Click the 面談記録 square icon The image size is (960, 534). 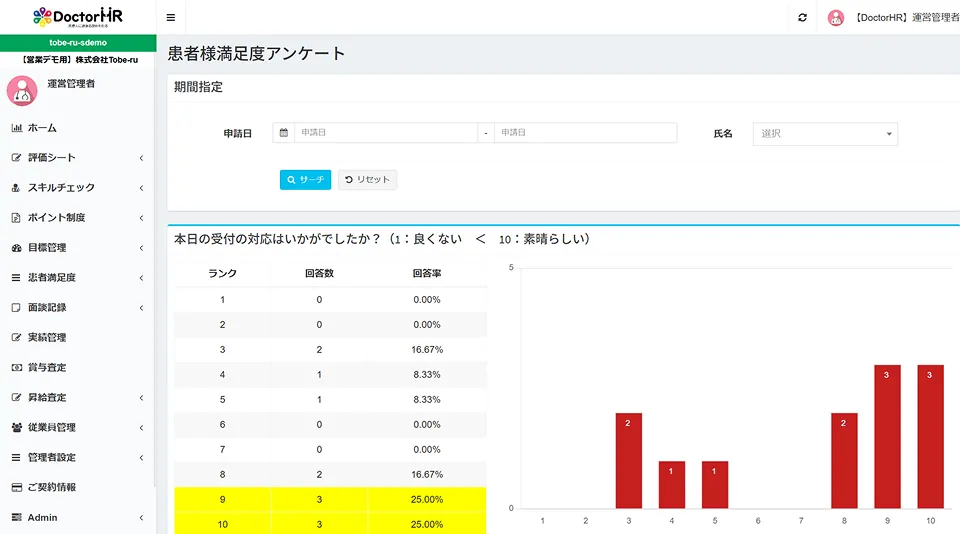click(17, 307)
